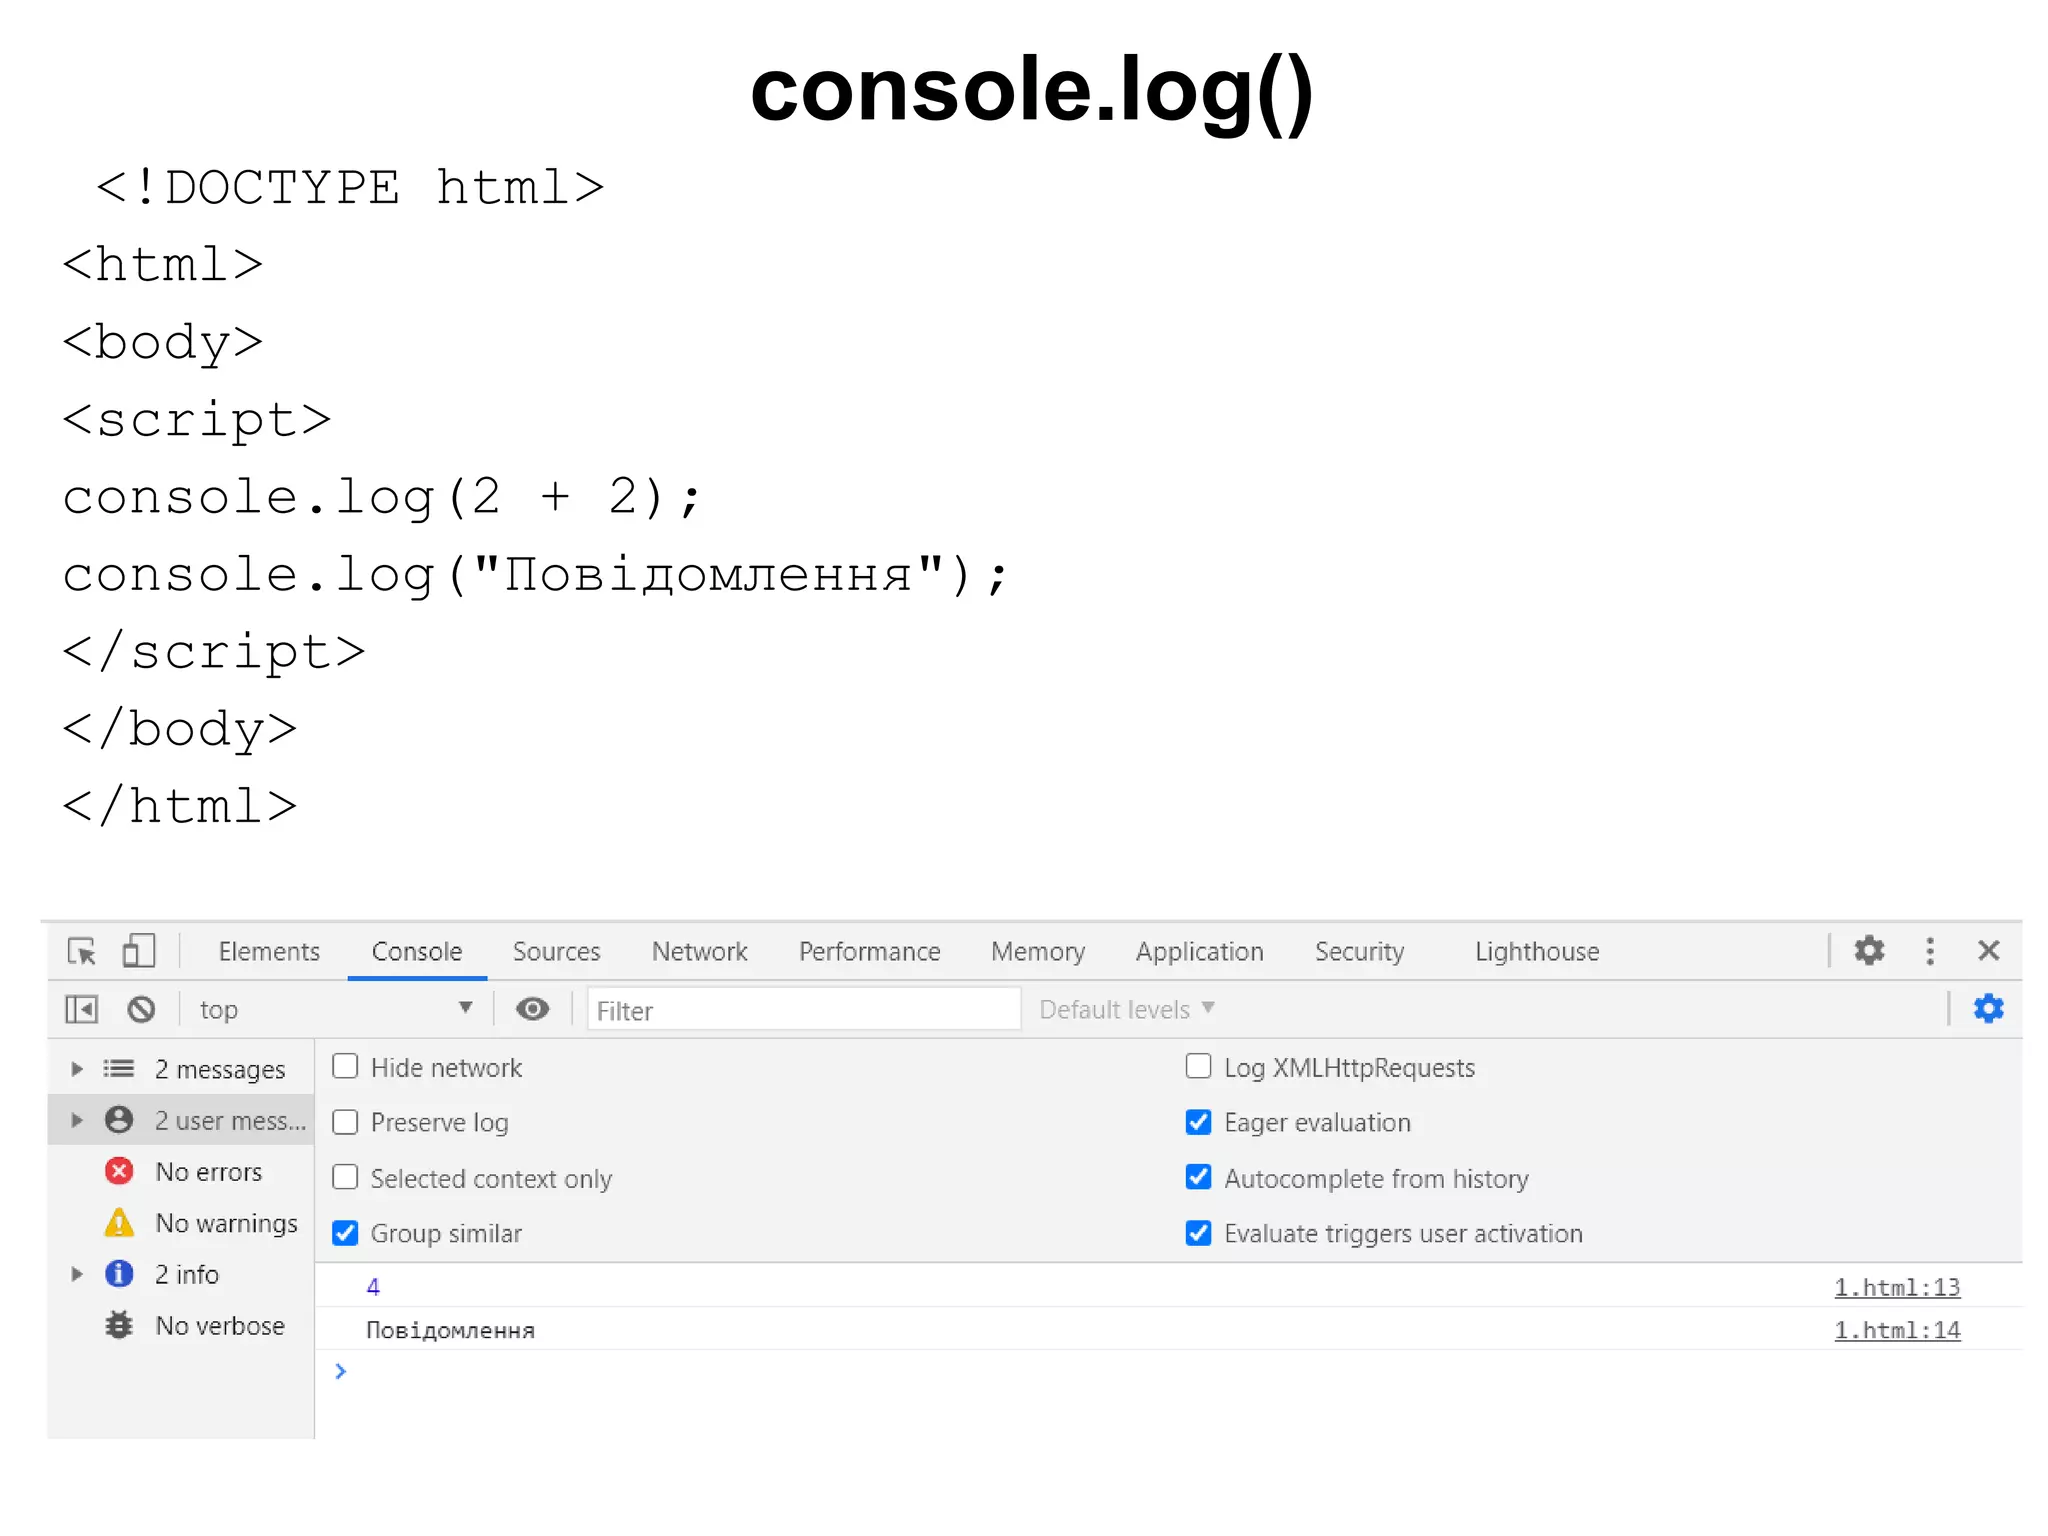Check the Preserve log option

coord(345,1122)
